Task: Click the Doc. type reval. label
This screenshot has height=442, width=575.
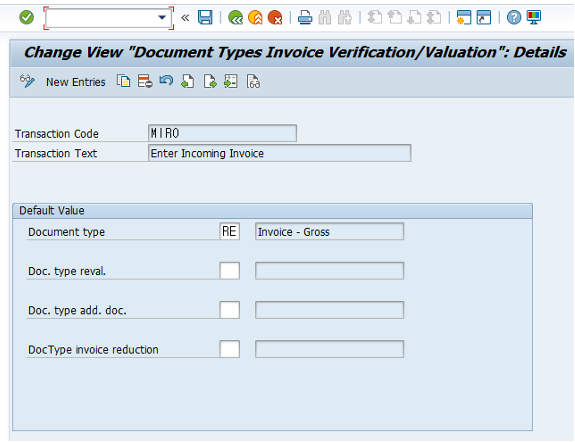Action: pos(67,271)
